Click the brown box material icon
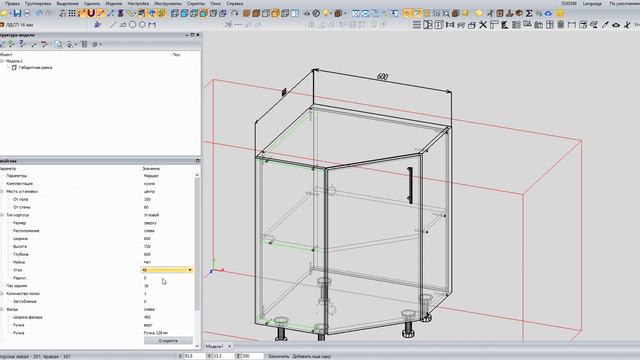The height and width of the screenshot is (360, 640). (x=338, y=13)
